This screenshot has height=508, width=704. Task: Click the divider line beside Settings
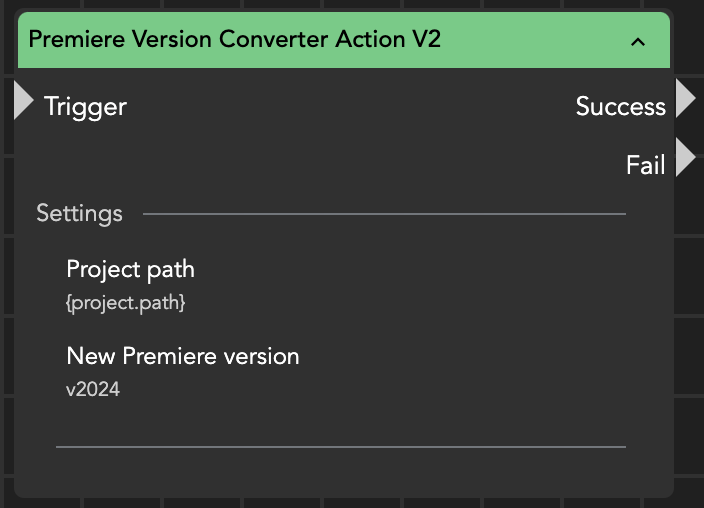[384, 213]
